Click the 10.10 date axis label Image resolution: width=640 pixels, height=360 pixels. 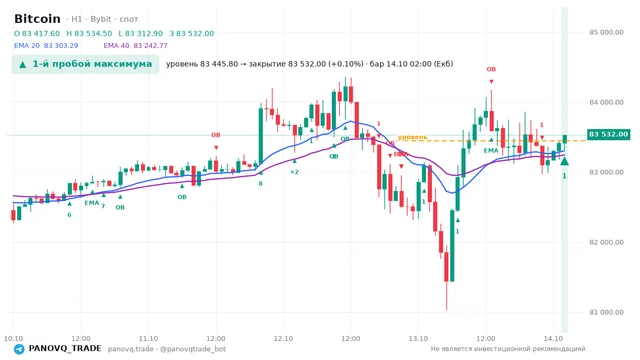pyautogui.click(x=13, y=339)
